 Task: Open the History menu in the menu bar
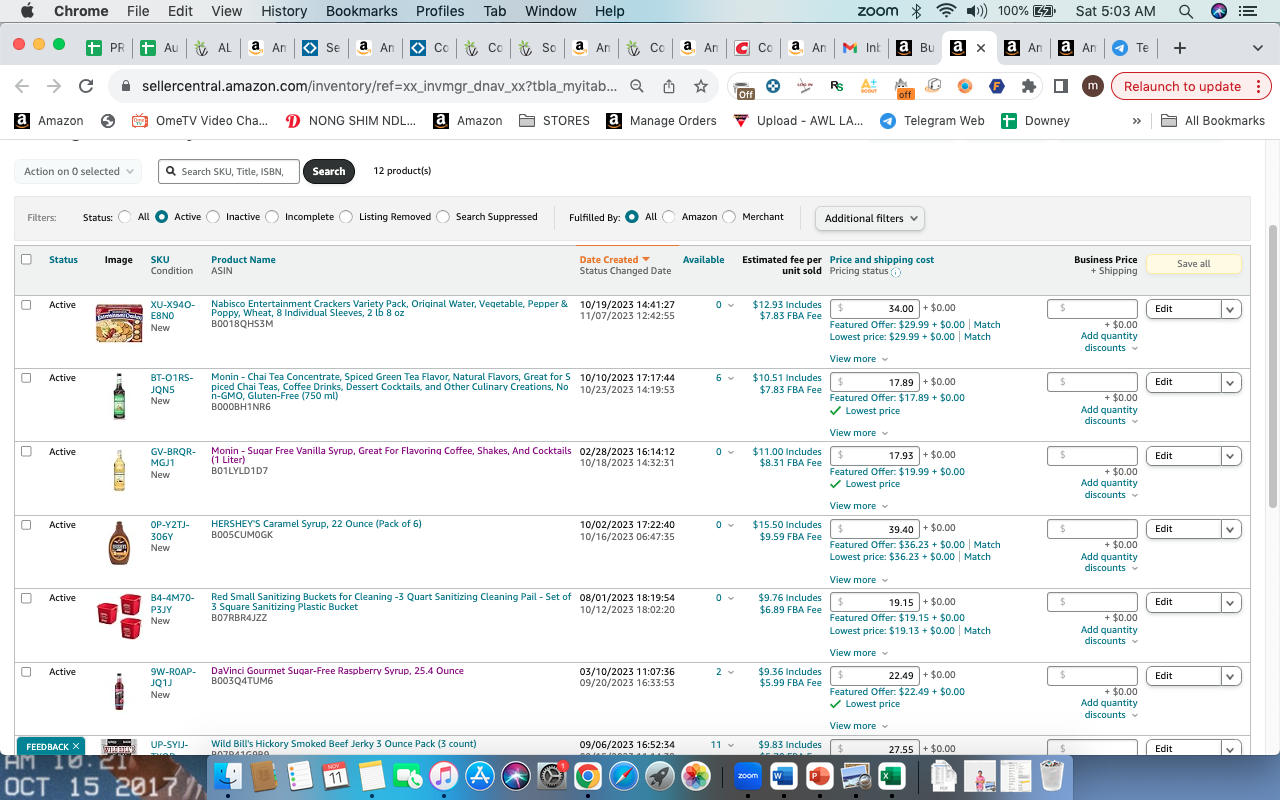point(284,11)
